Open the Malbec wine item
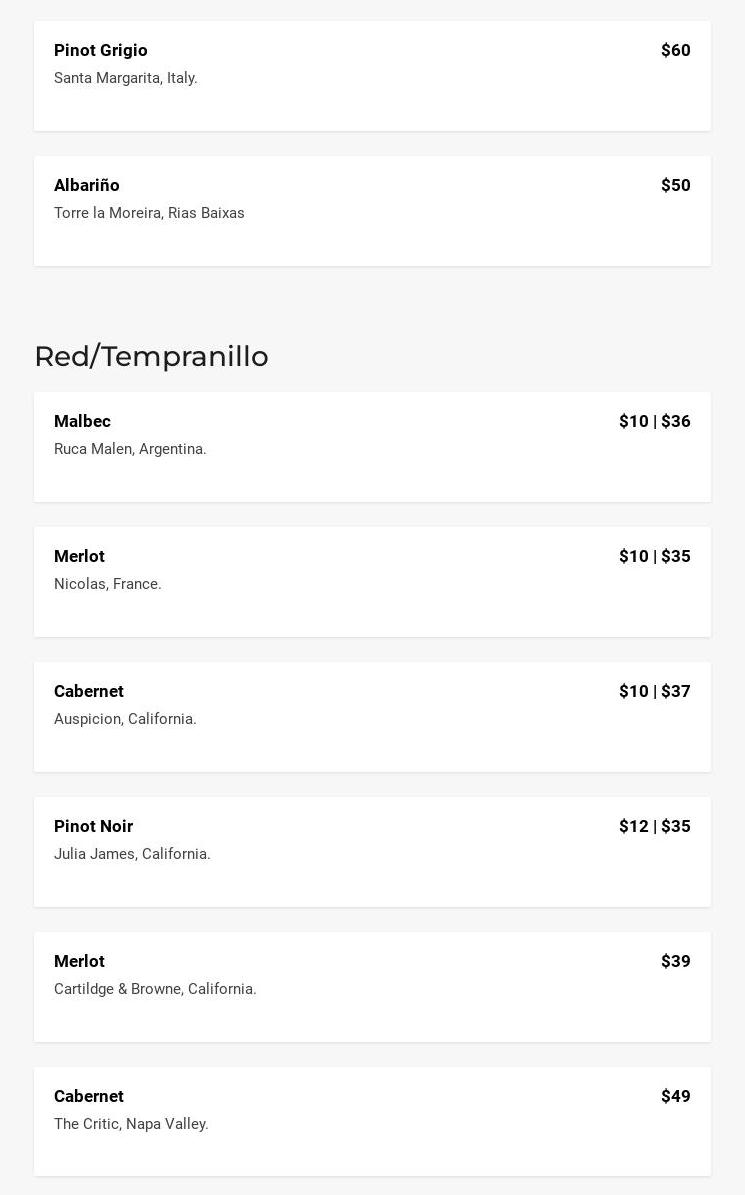Screen dimensions: 745x1195 [x=82, y=421]
